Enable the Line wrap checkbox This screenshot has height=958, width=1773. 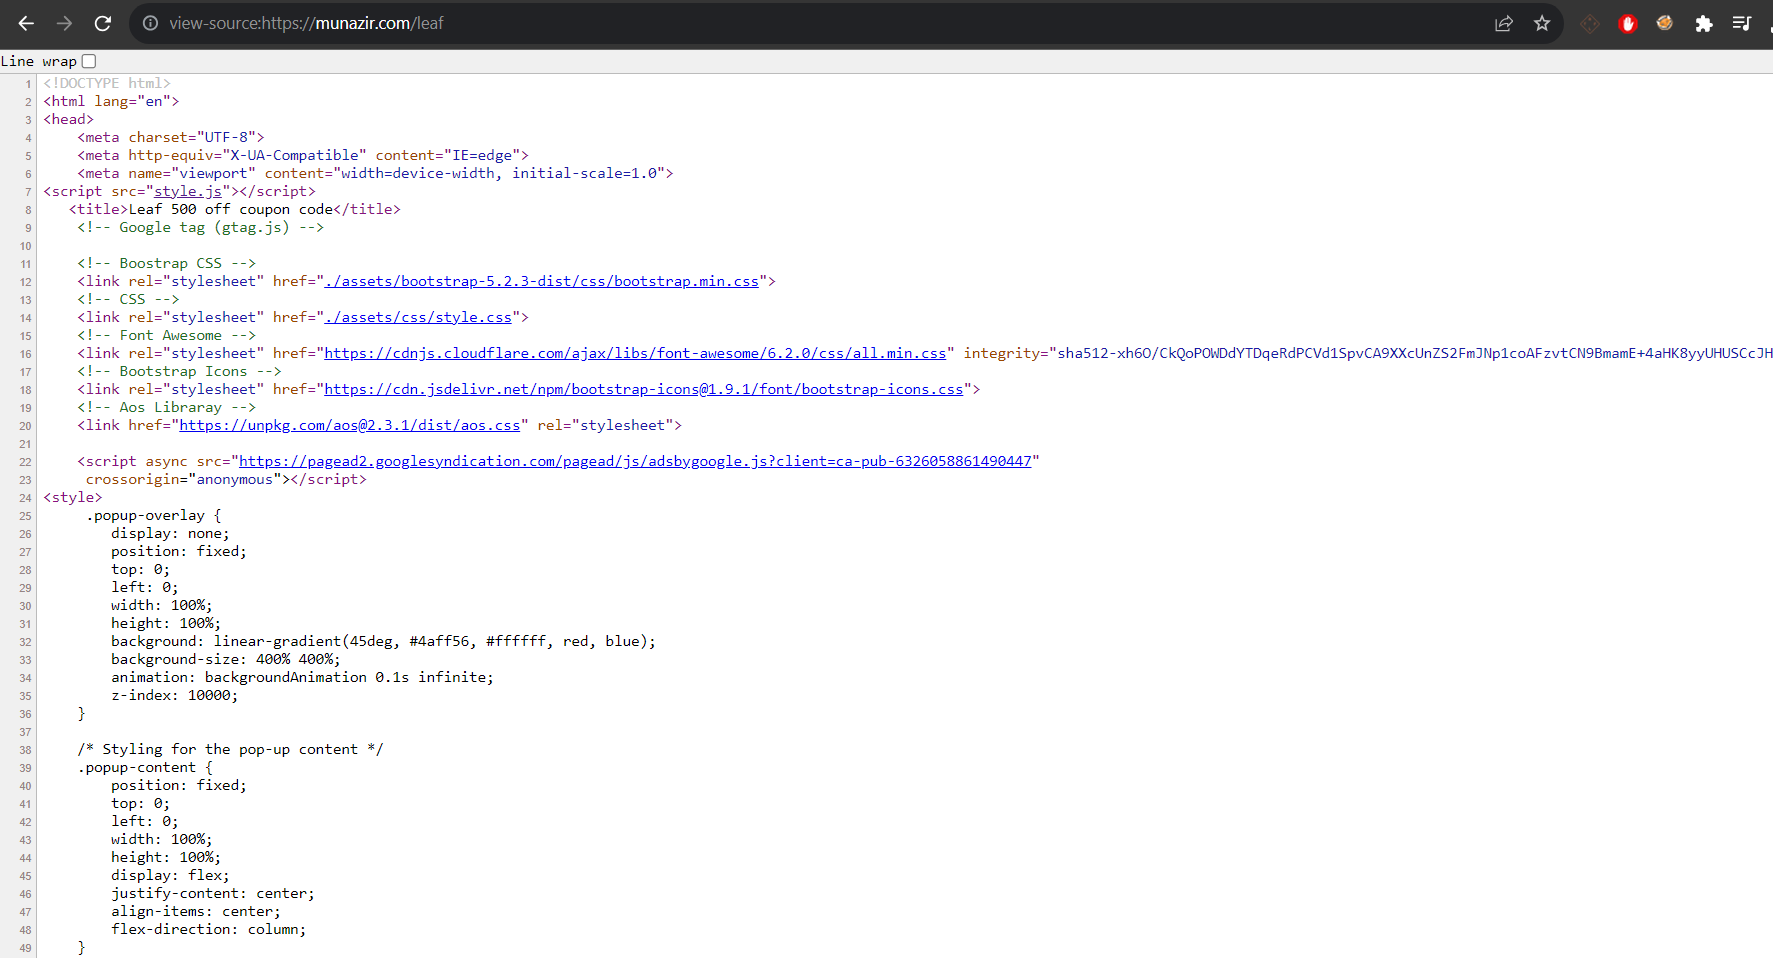click(x=89, y=61)
